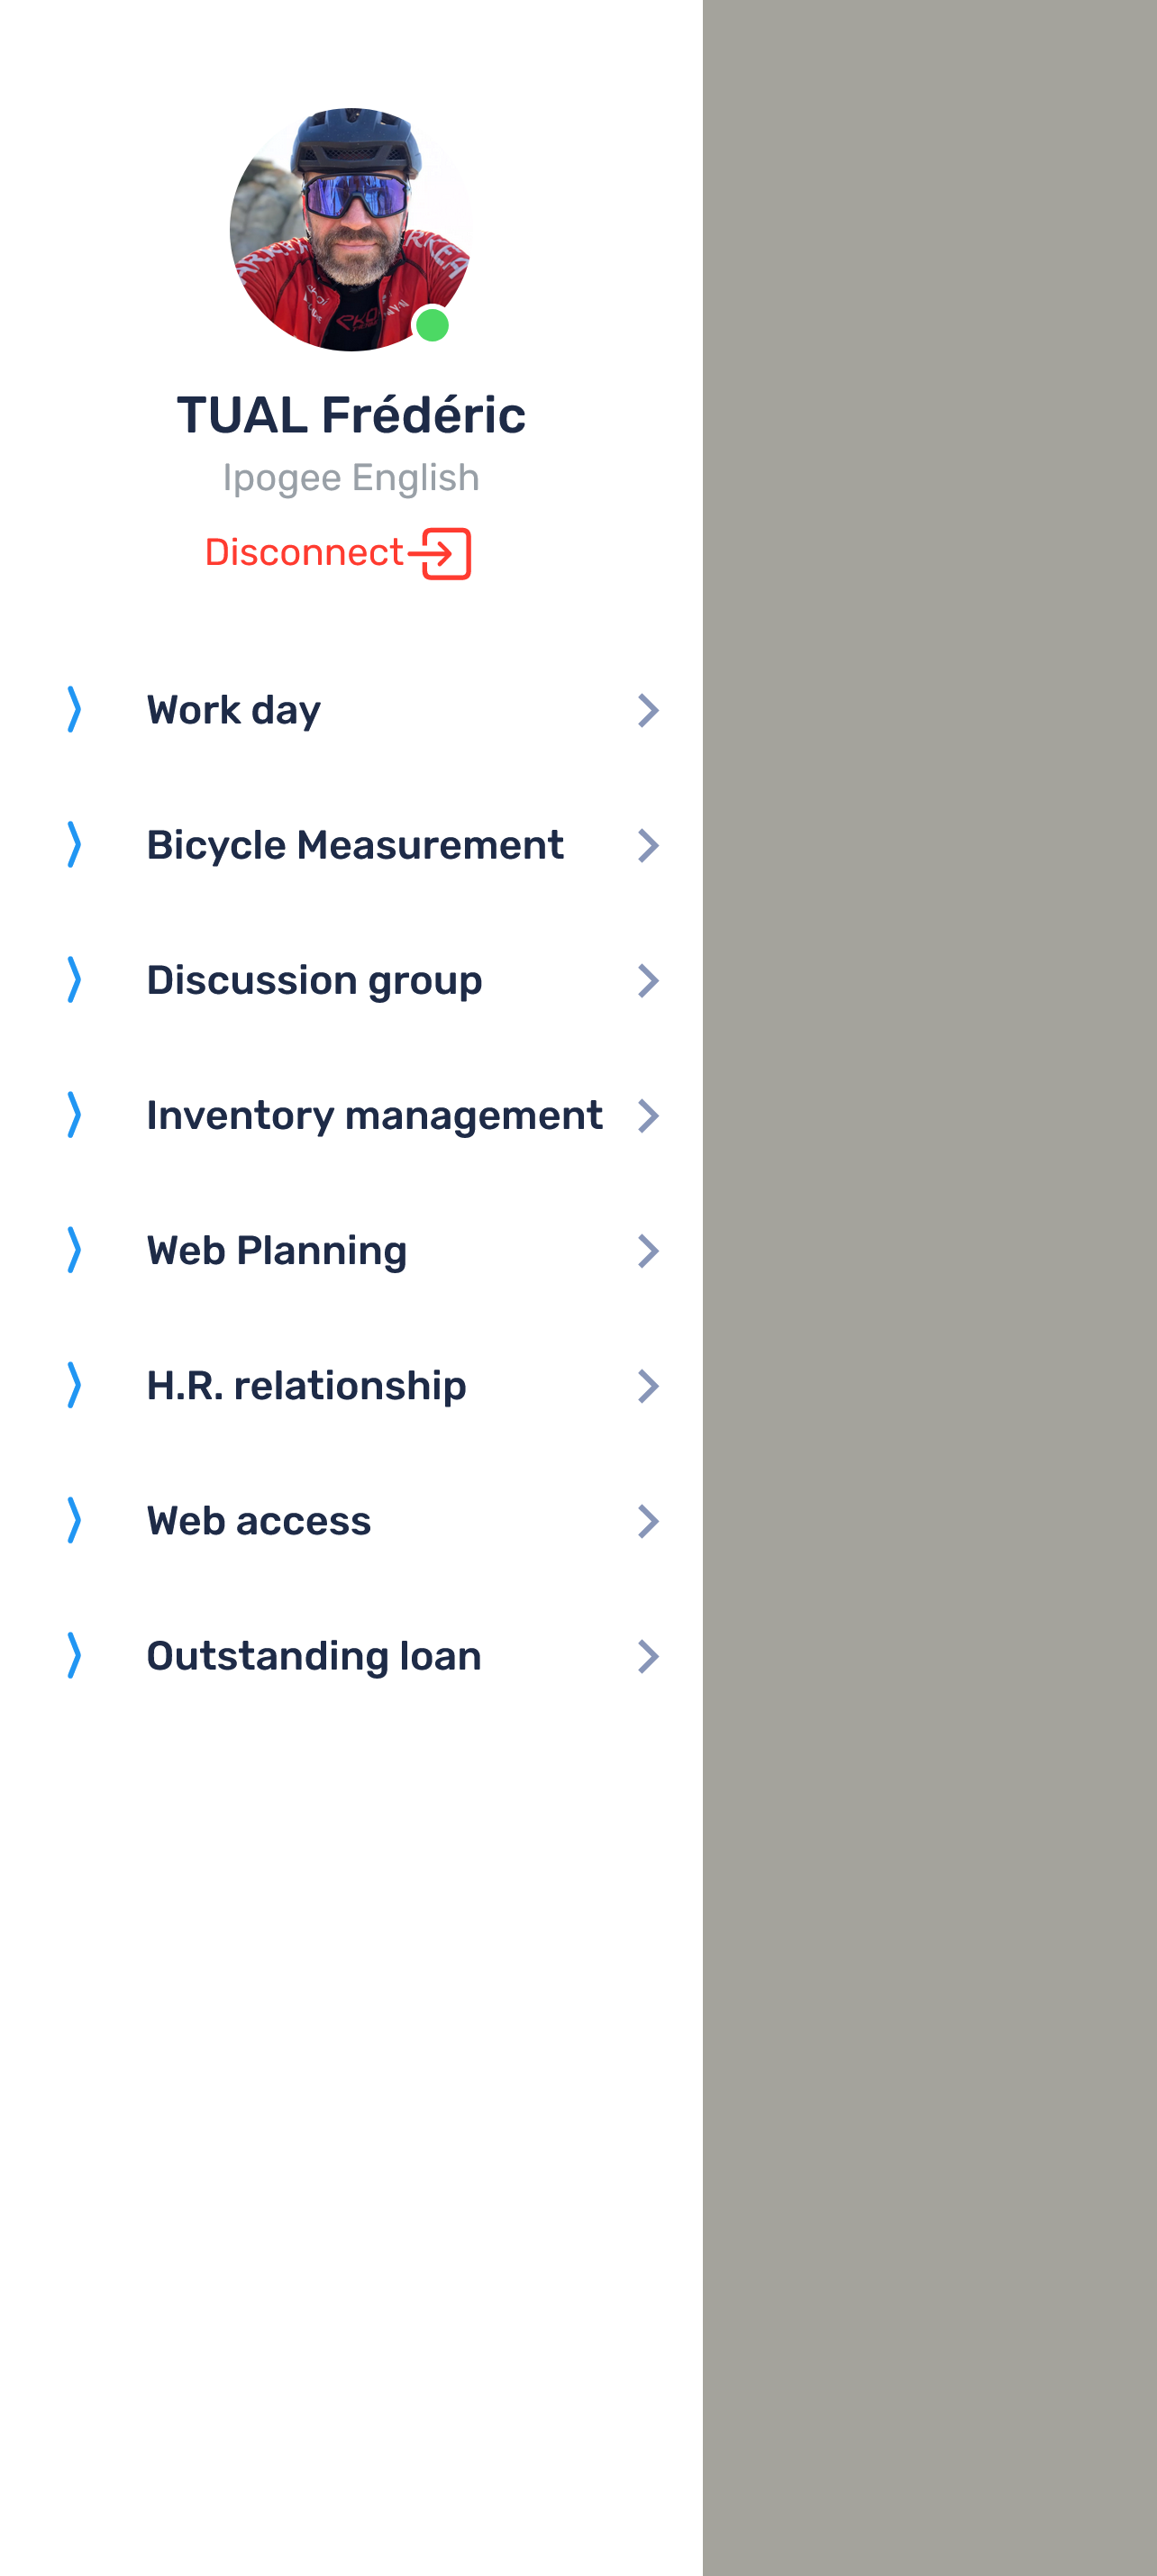Select the Web access menu entry

click(351, 1520)
